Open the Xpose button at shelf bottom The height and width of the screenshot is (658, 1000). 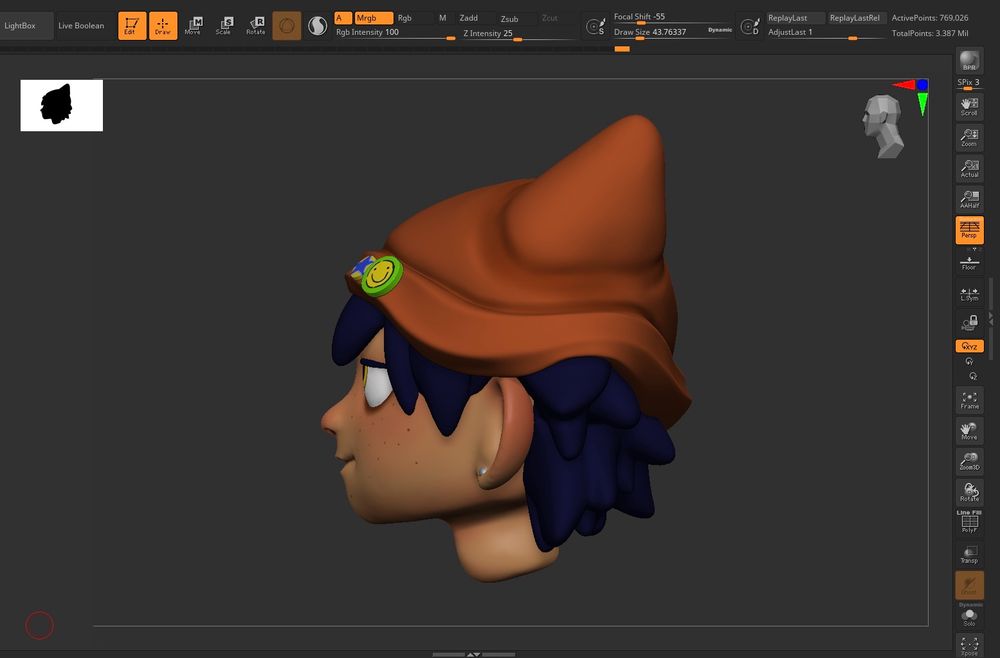click(x=969, y=645)
